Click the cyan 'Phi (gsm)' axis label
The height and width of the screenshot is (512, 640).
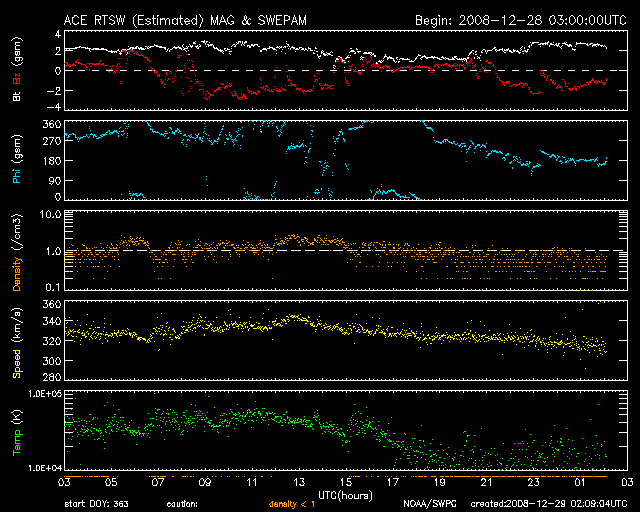click(x=17, y=159)
